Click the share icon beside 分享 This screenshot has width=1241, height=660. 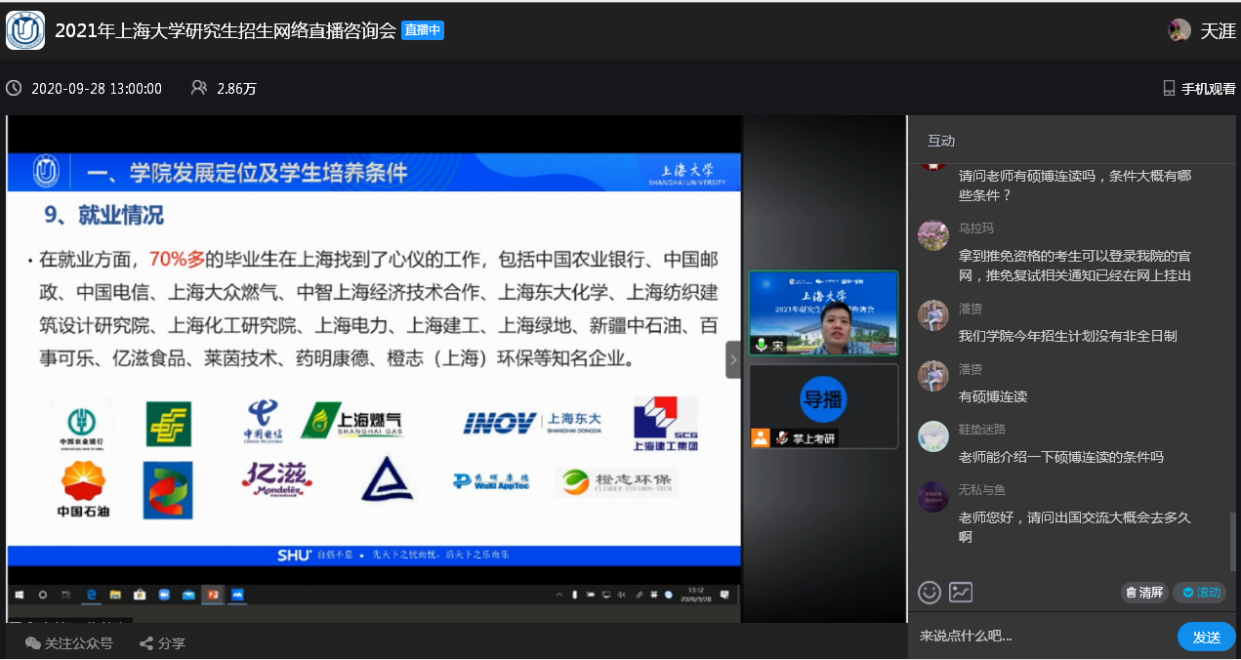click(146, 643)
